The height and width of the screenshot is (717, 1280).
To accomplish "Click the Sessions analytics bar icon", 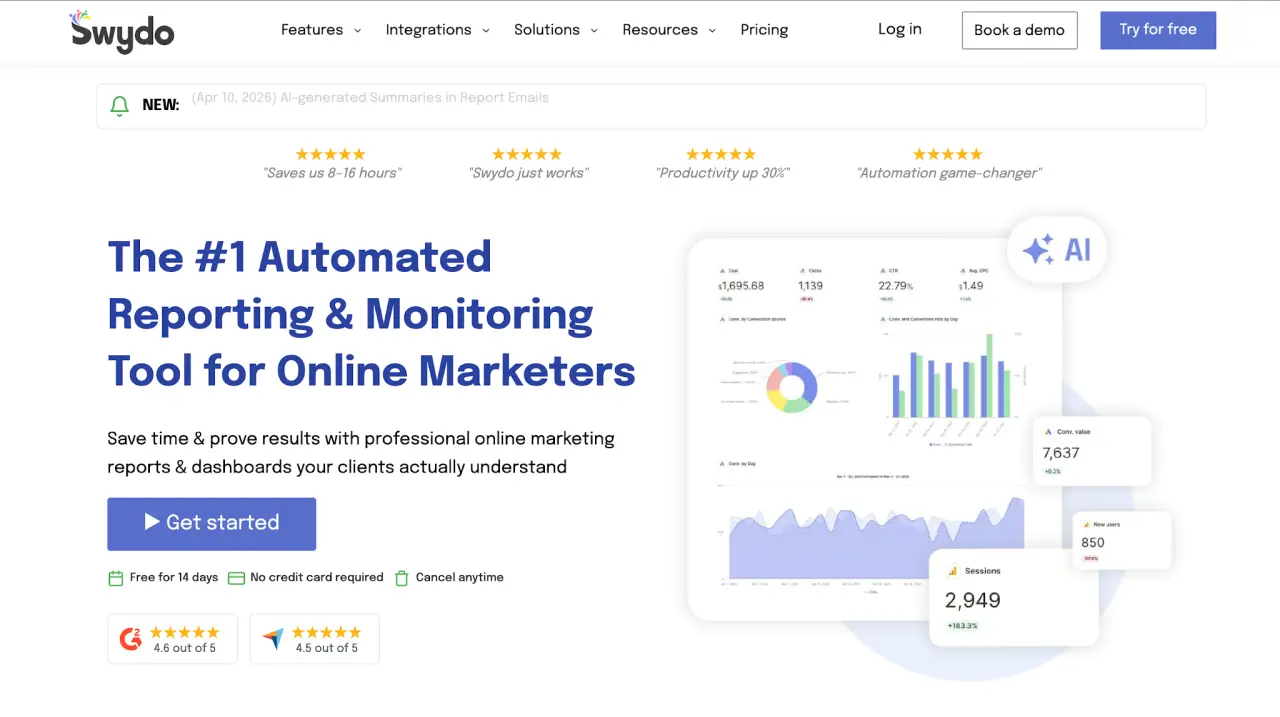I will click(952, 571).
